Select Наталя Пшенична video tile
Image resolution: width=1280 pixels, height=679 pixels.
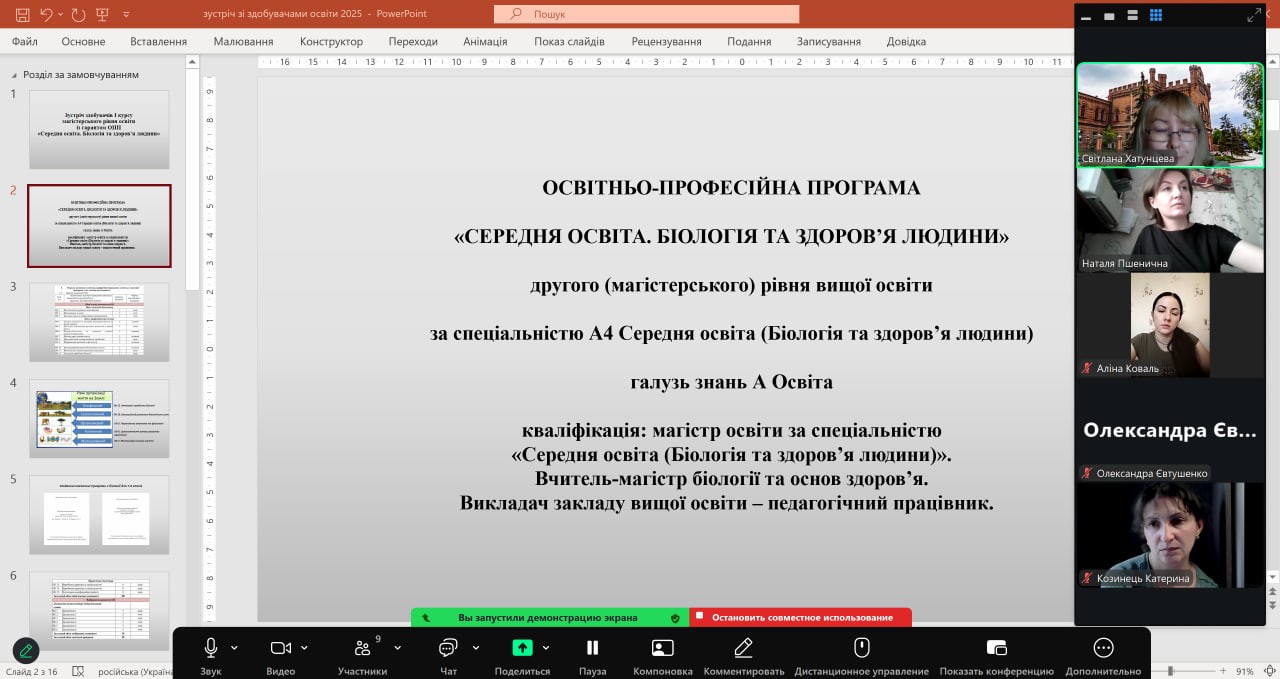pyautogui.click(x=1170, y=220)
